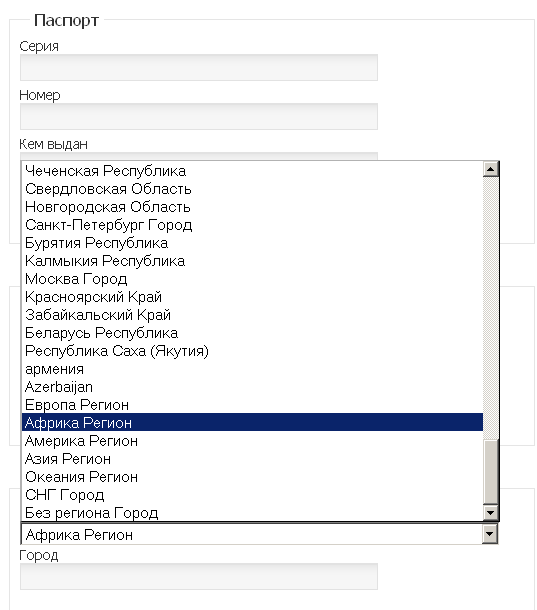Focus the Город input field
The width and height of the screenshot is (537, 610).
199,576
